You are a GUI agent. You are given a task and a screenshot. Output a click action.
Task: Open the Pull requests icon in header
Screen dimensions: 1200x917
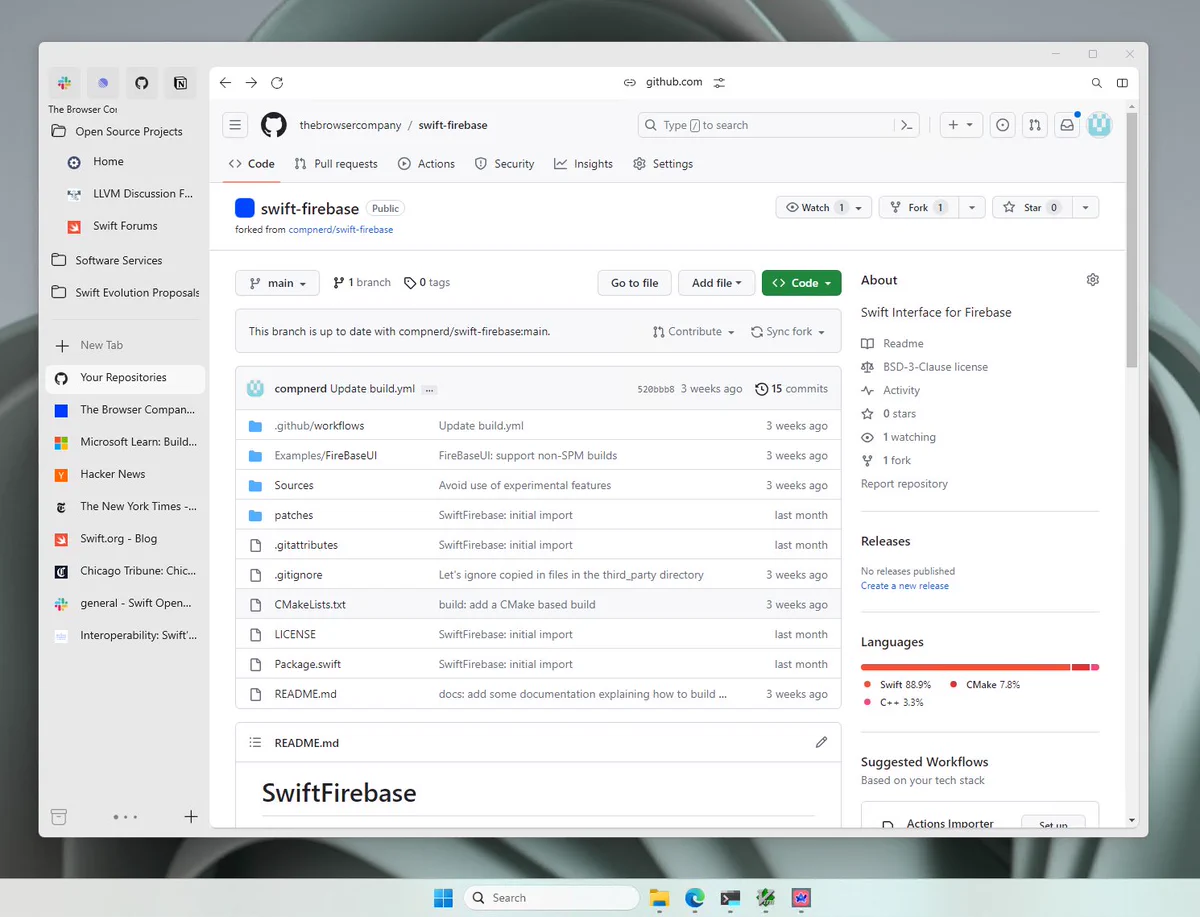[x=1035, y=125]
